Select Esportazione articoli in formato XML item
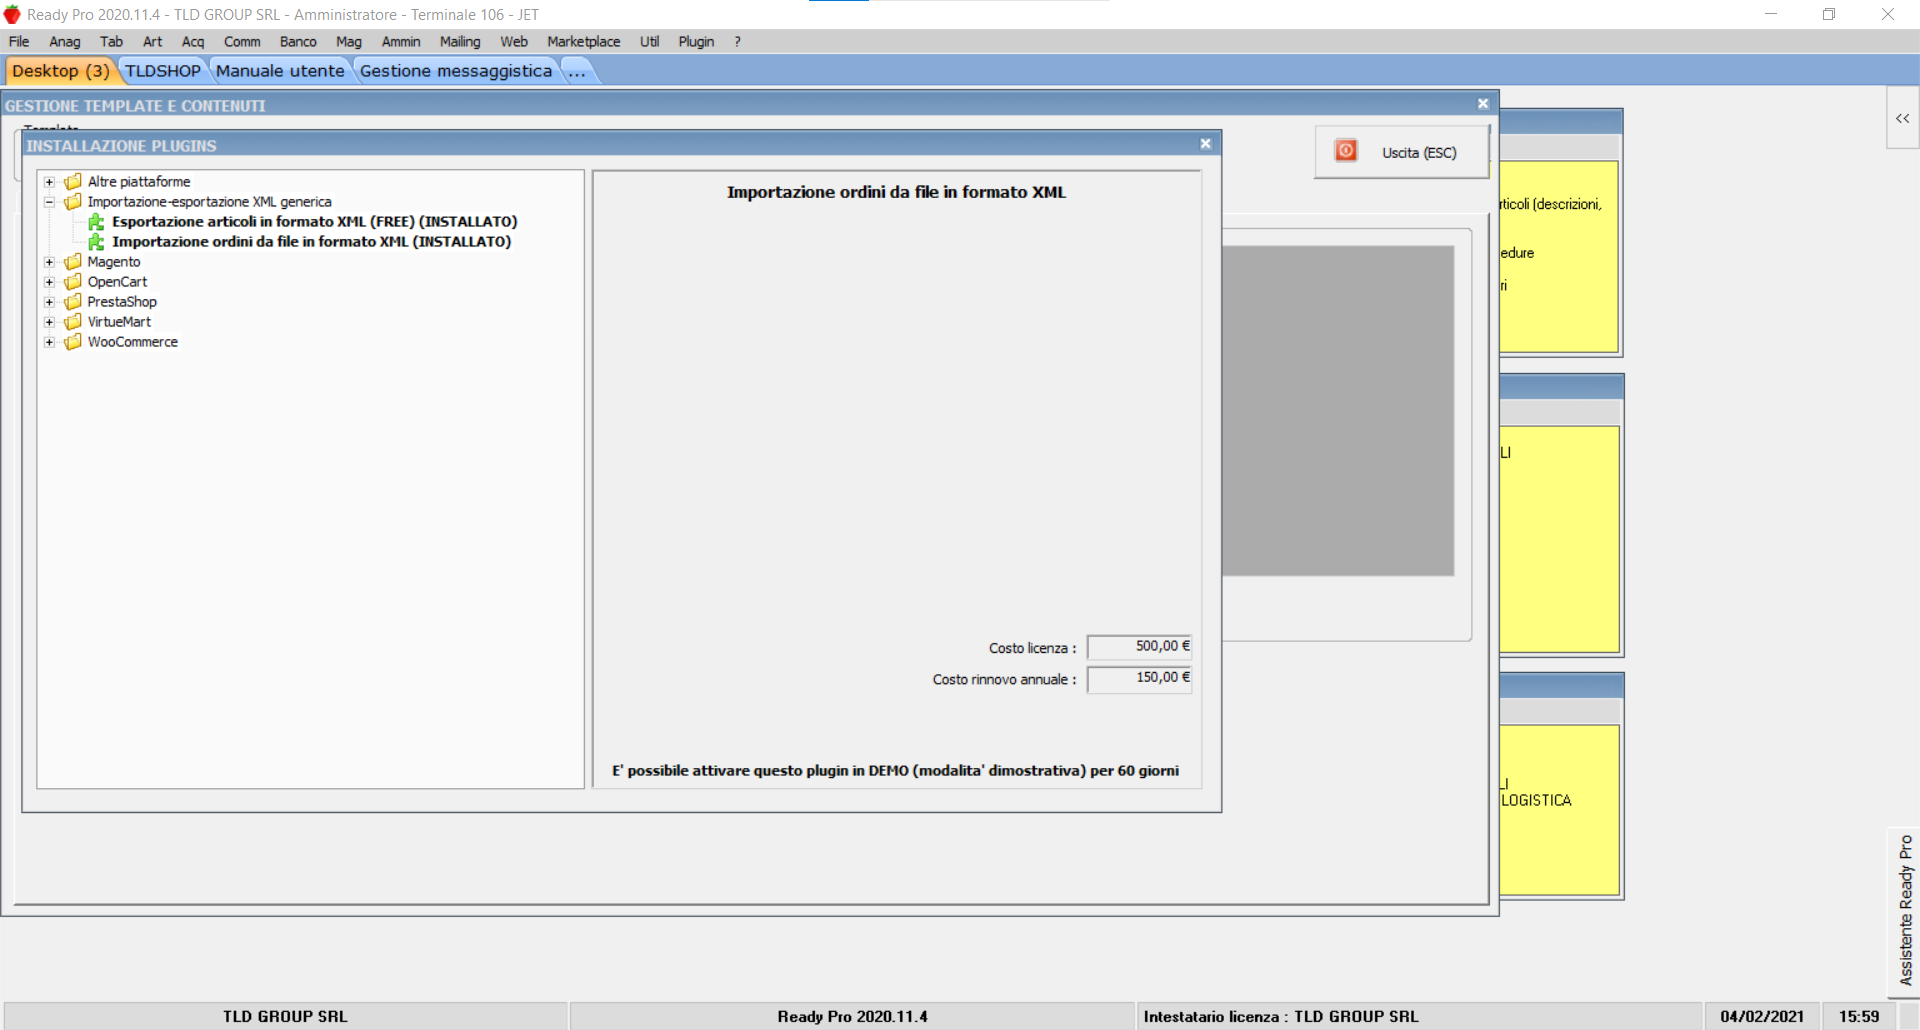Screen dimensions: 1920x1030 pos(314,222)
